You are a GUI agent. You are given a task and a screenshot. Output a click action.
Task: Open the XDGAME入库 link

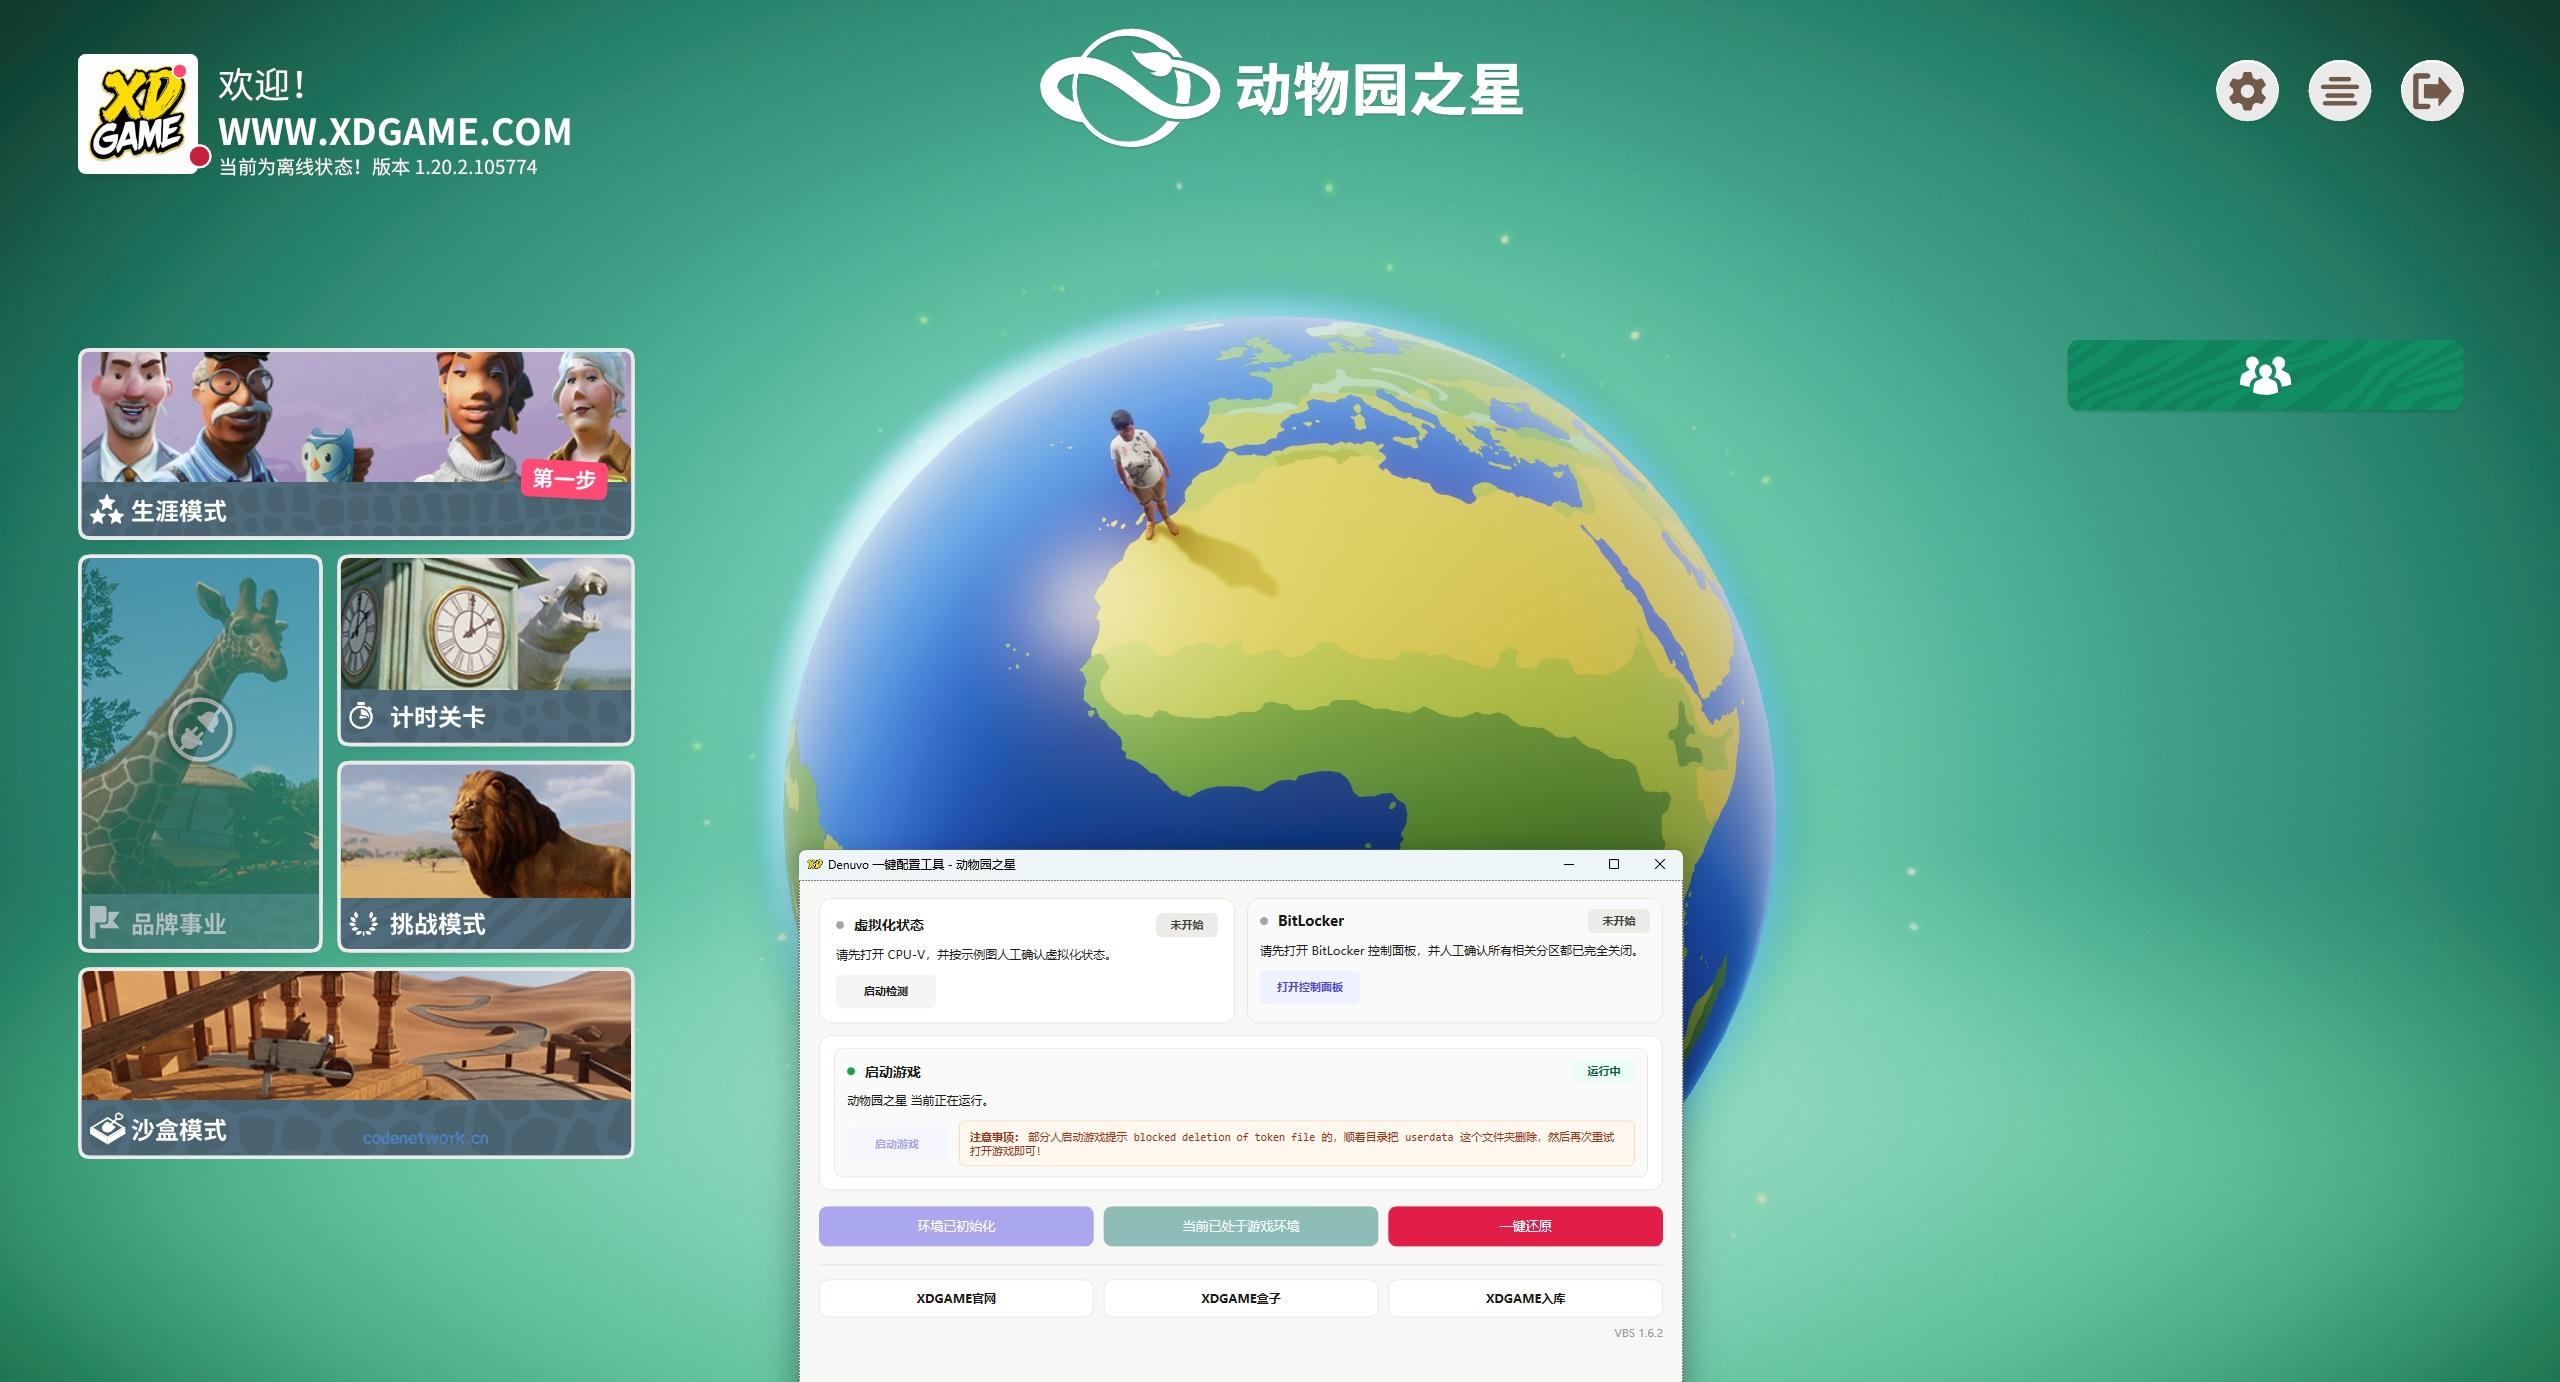click(x=1525, y=1298)
